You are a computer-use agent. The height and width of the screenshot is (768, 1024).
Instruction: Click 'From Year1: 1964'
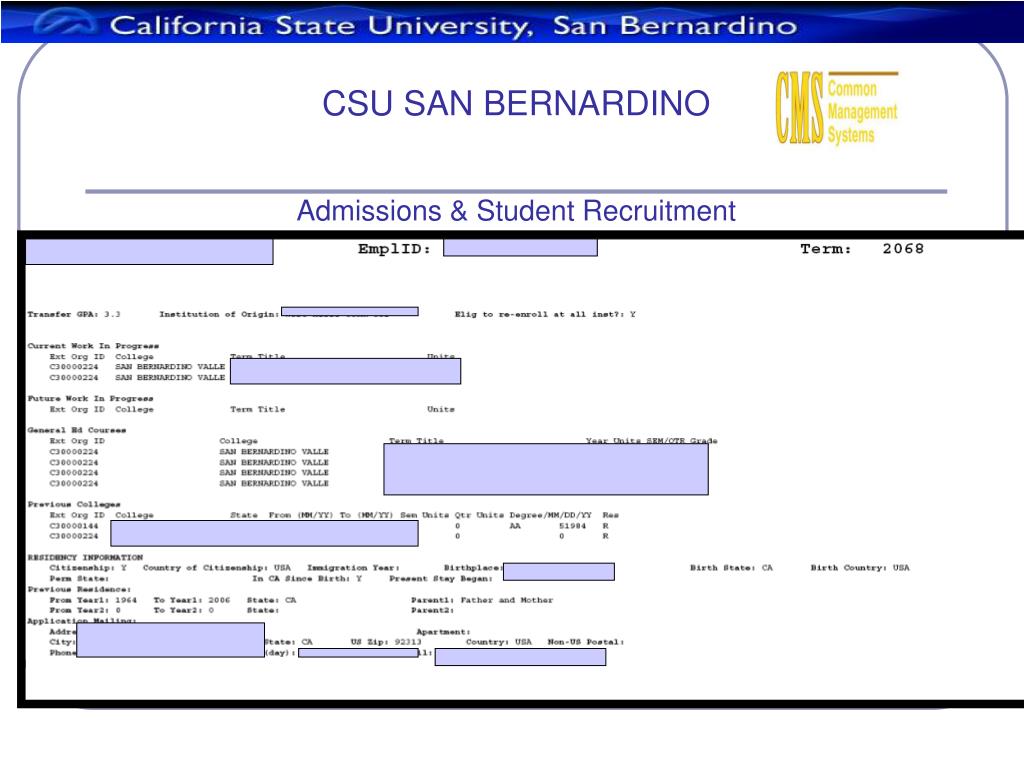(93, 600)
